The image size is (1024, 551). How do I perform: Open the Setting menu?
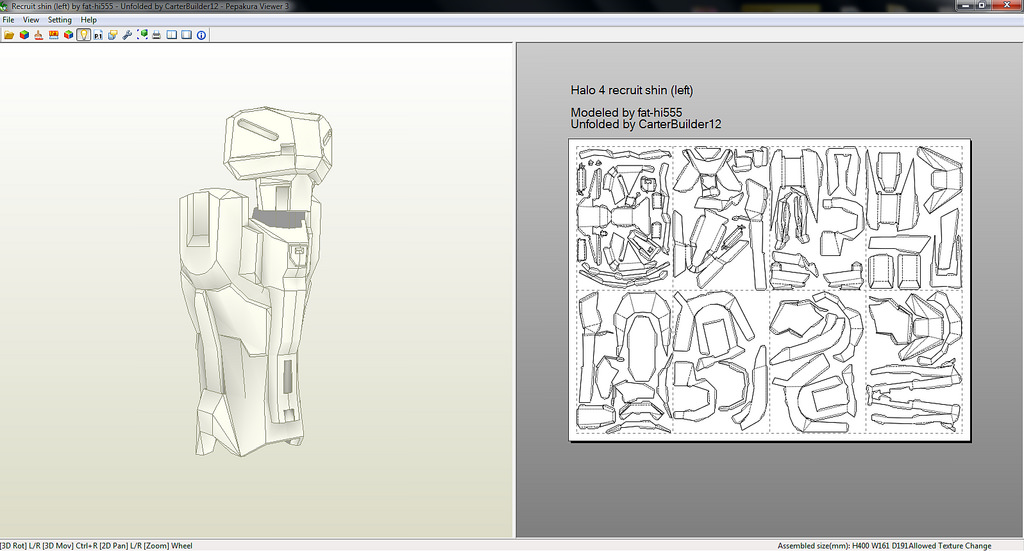(59, 20)
